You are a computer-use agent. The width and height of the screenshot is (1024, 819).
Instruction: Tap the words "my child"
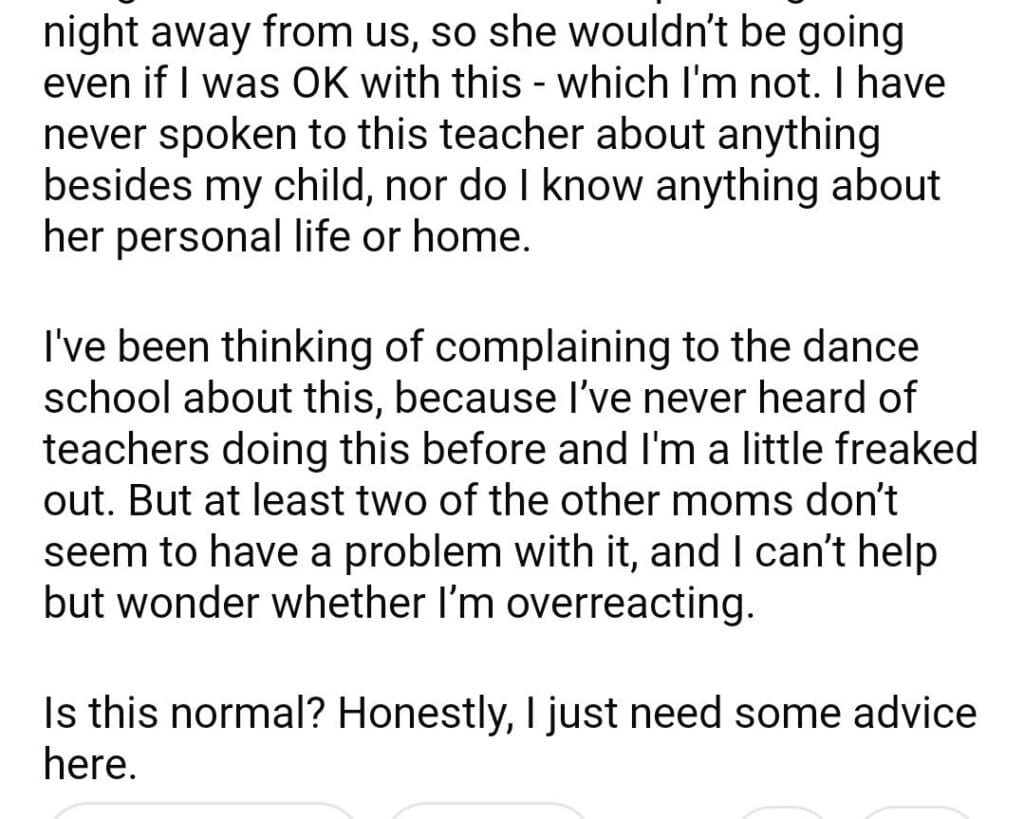[273, 187]
